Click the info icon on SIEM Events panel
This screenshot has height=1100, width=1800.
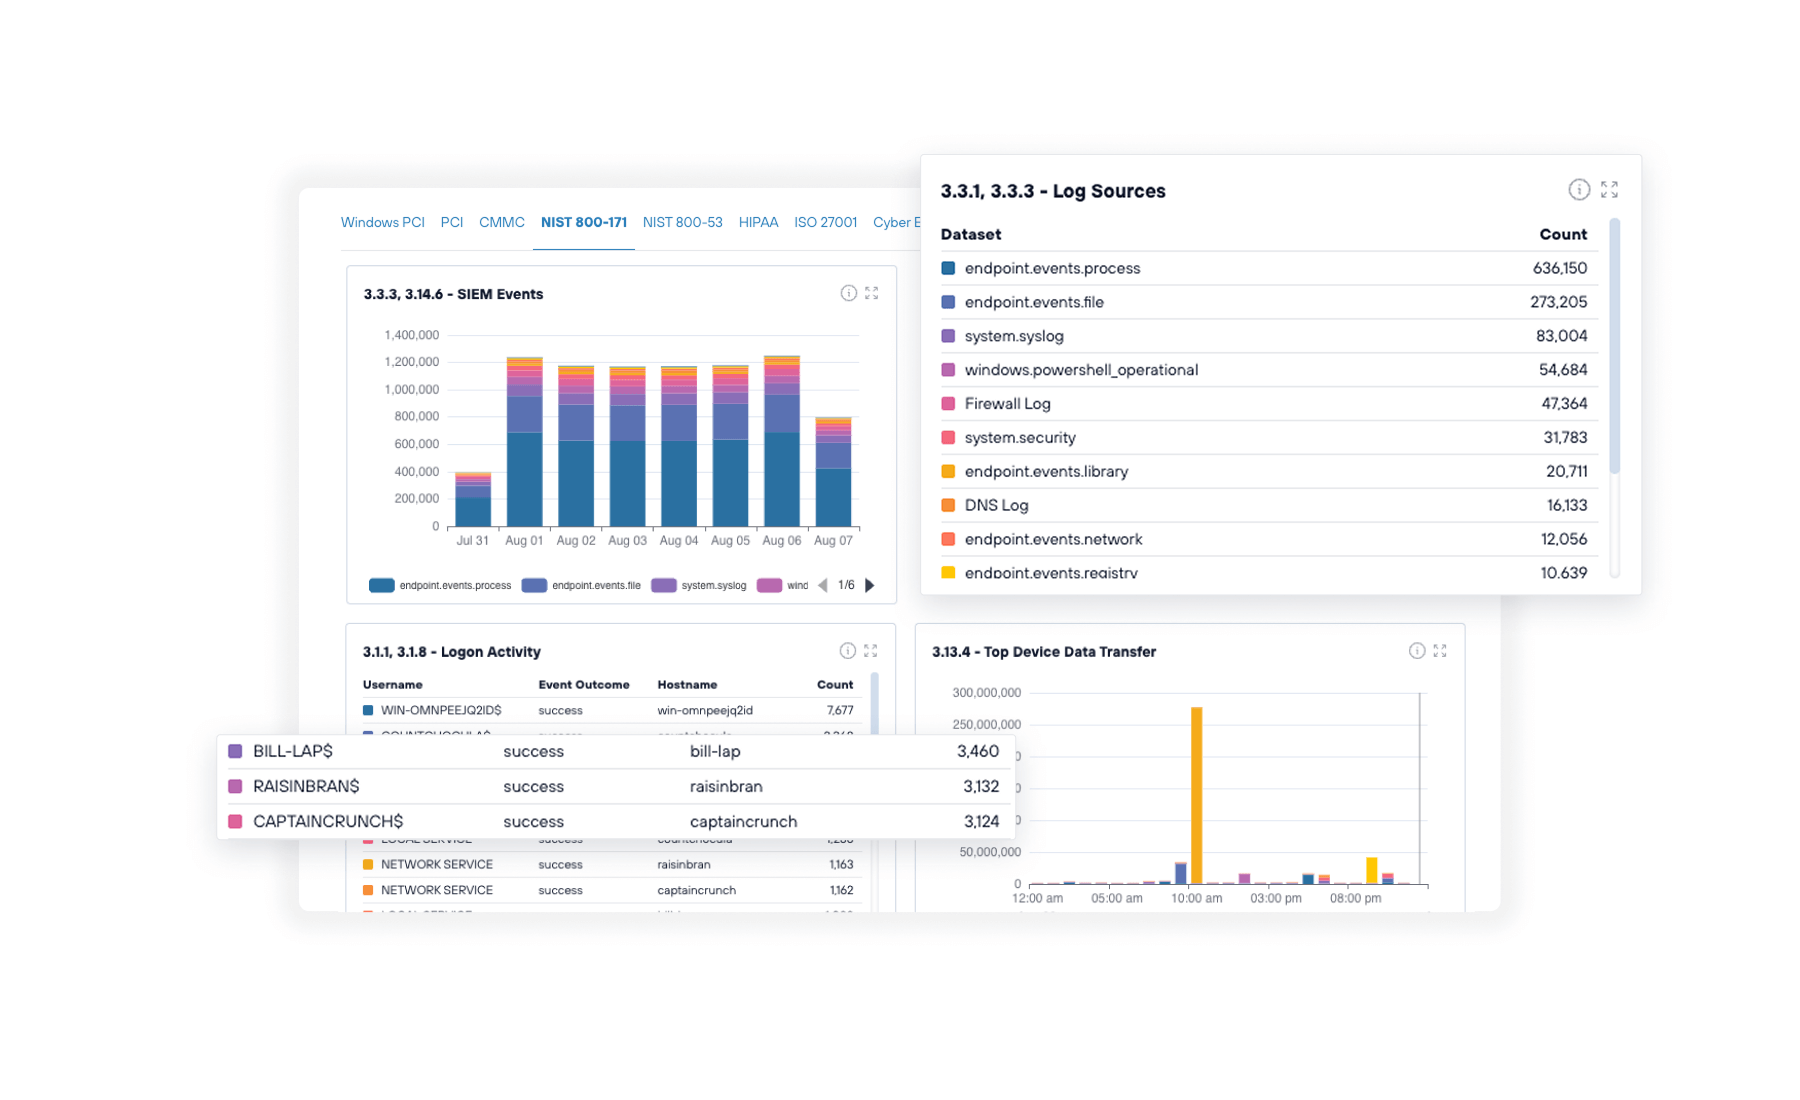click(x=848, y=292)
